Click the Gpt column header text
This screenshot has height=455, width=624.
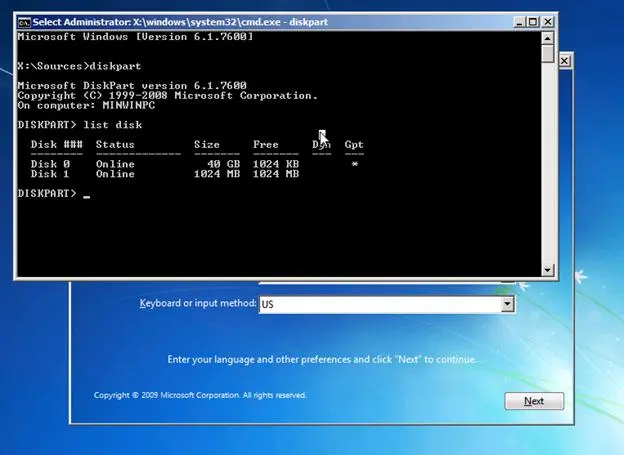(x=354, y=145)
